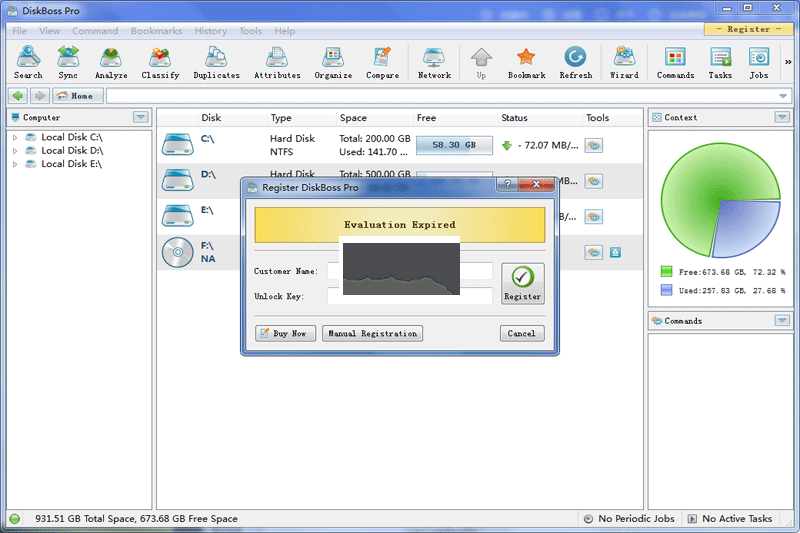The width and height of the screenshot is (800, 533).
Task: Click Buy Now button
Action: click(x=285, y=333)
